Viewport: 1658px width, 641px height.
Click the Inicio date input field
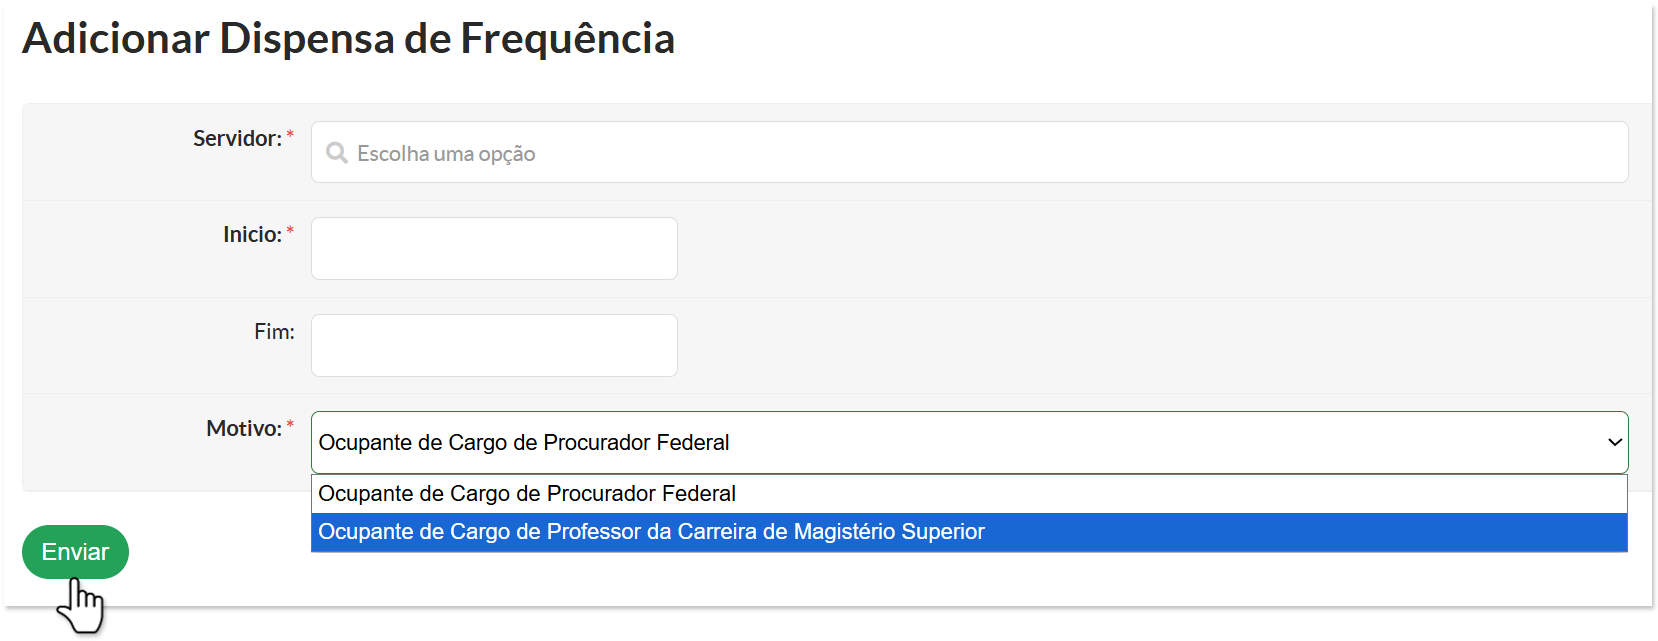[494, 249]
